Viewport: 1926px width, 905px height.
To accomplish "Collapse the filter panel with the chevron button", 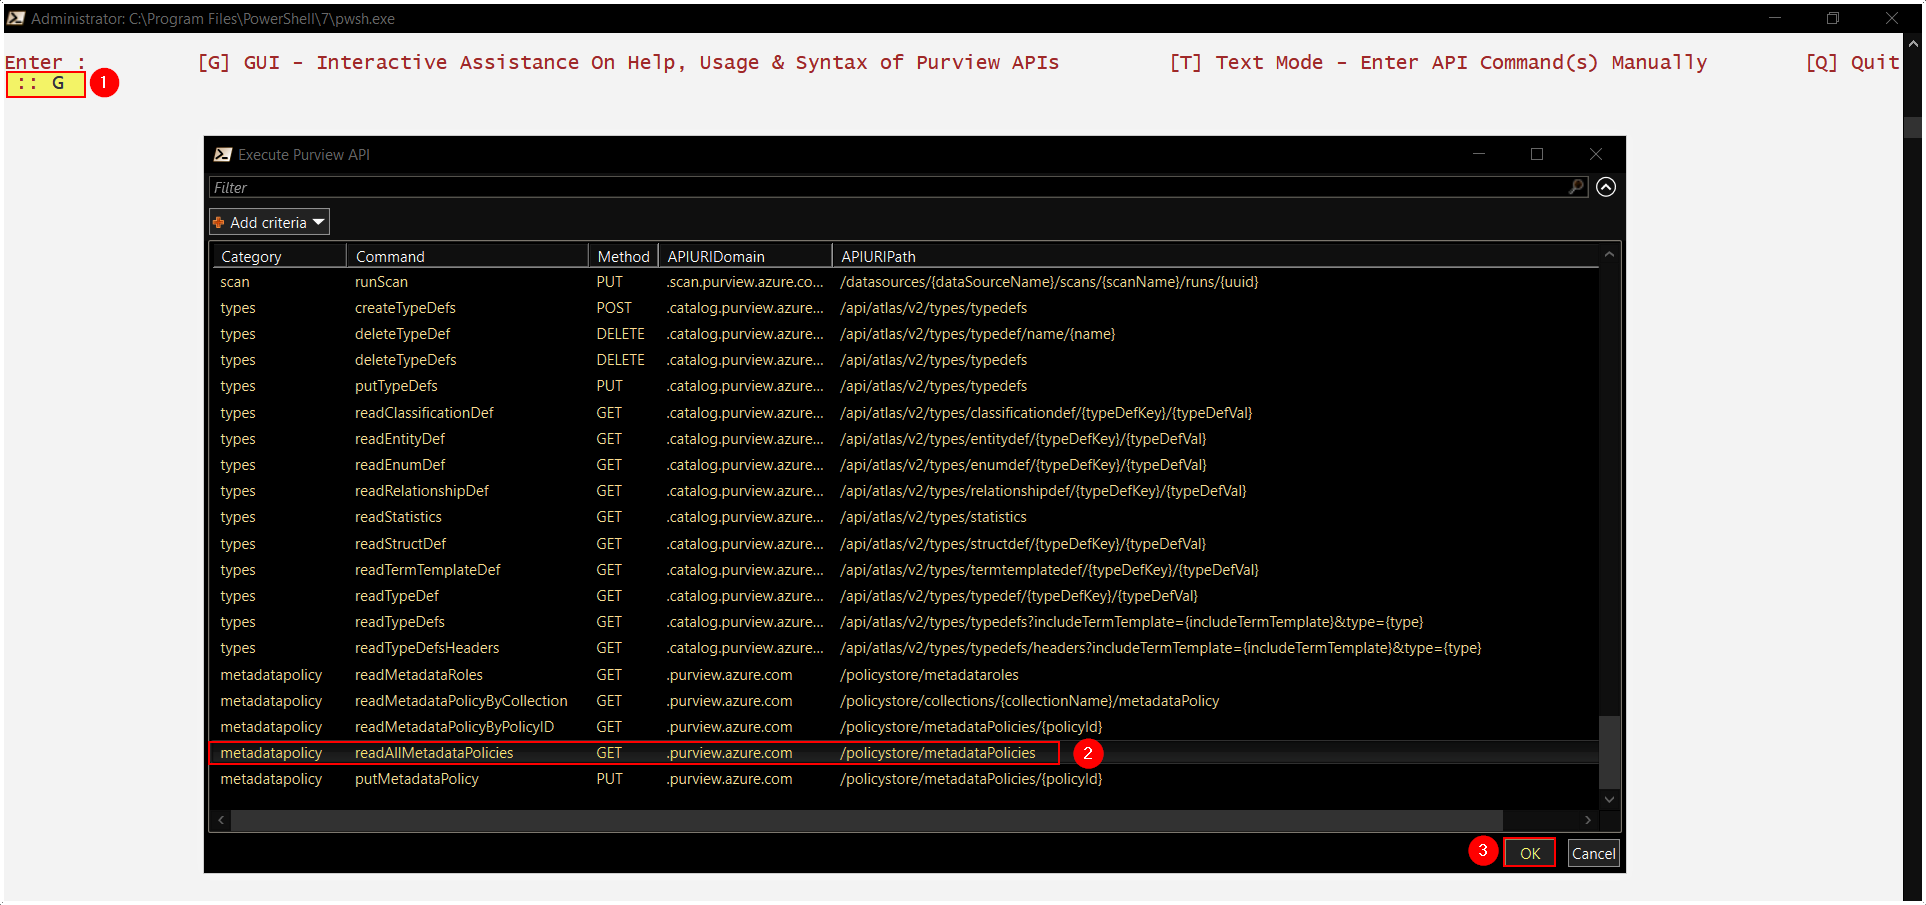I will click(1606, 187).
